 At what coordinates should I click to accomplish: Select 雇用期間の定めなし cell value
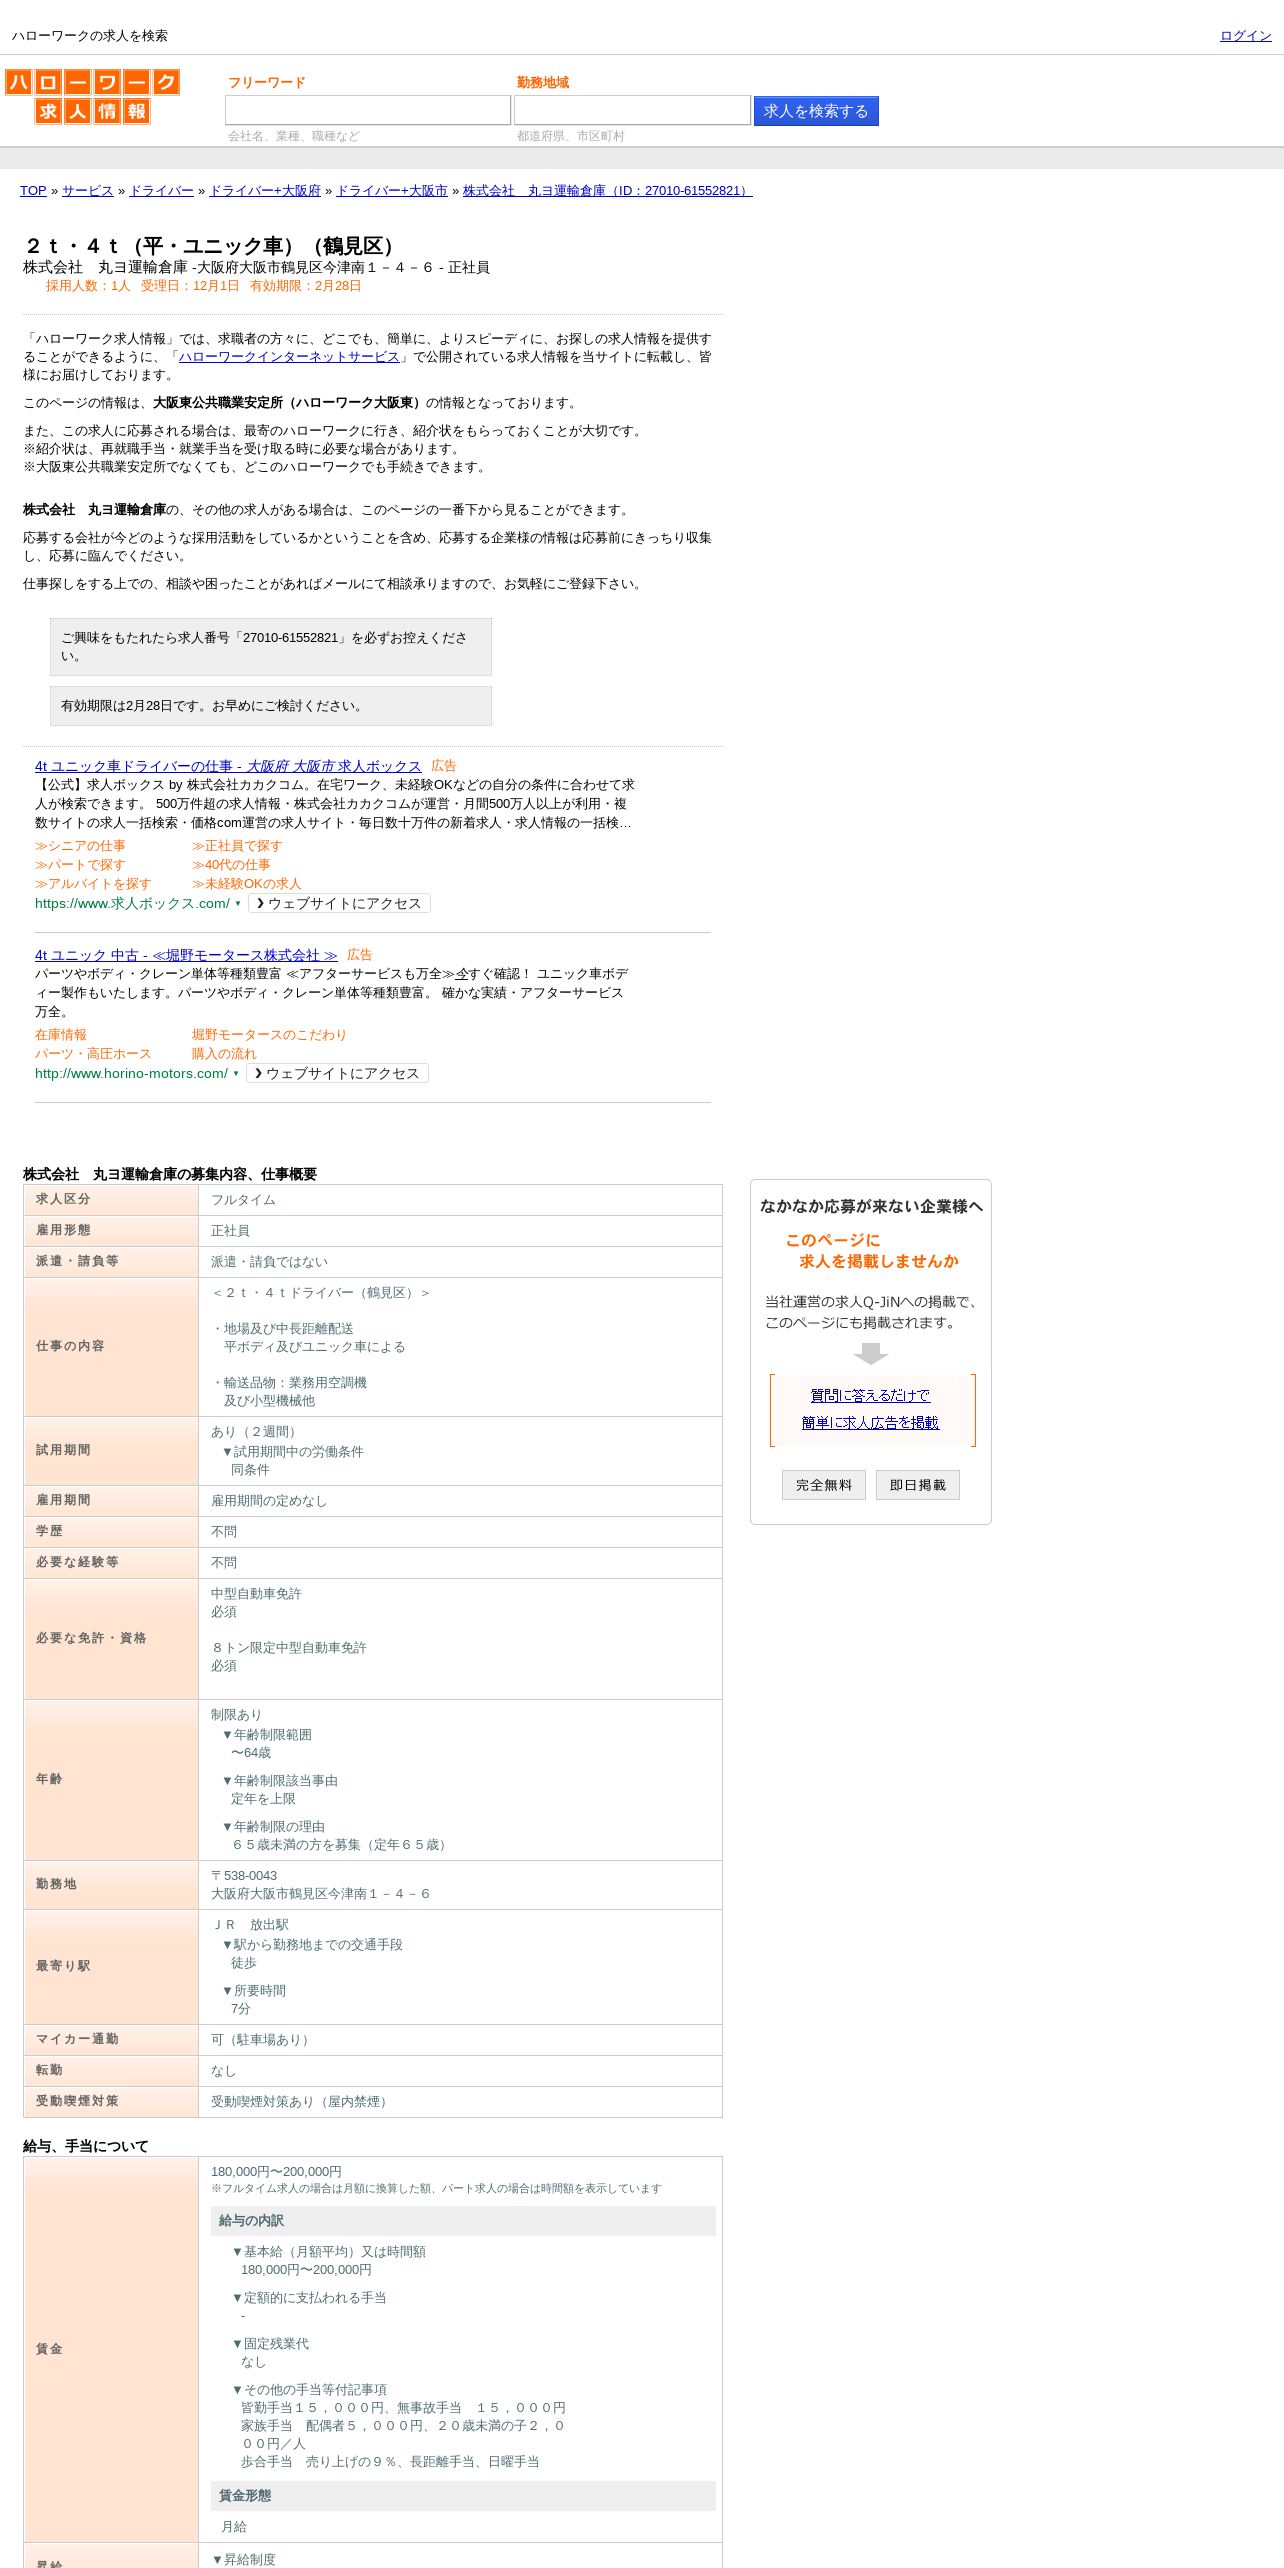point(269,1501)
